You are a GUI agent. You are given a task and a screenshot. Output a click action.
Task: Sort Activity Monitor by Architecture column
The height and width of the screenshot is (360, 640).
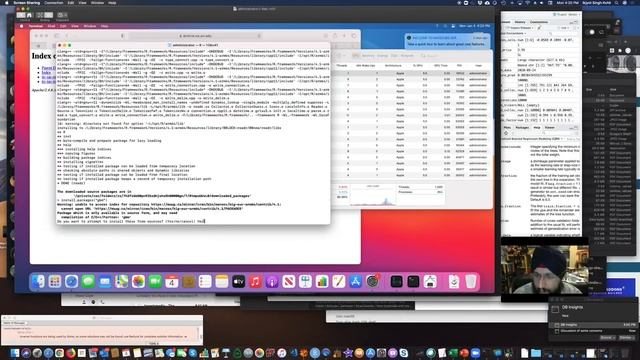tap(393, 66)
